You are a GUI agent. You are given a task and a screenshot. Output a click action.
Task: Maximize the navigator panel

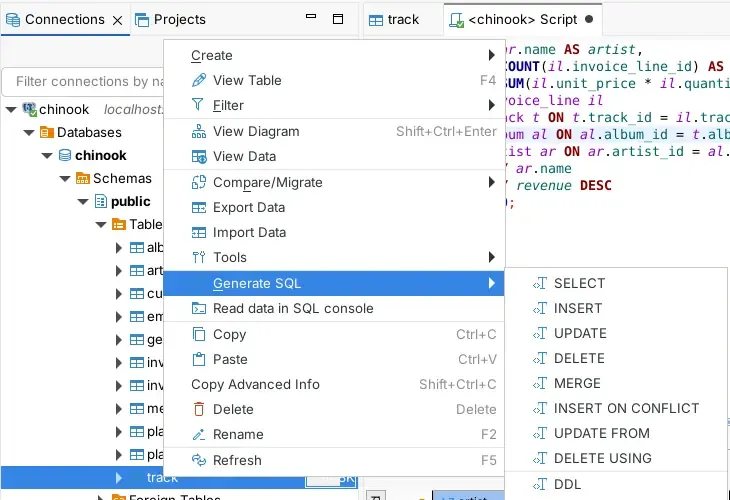click(338, 19)
